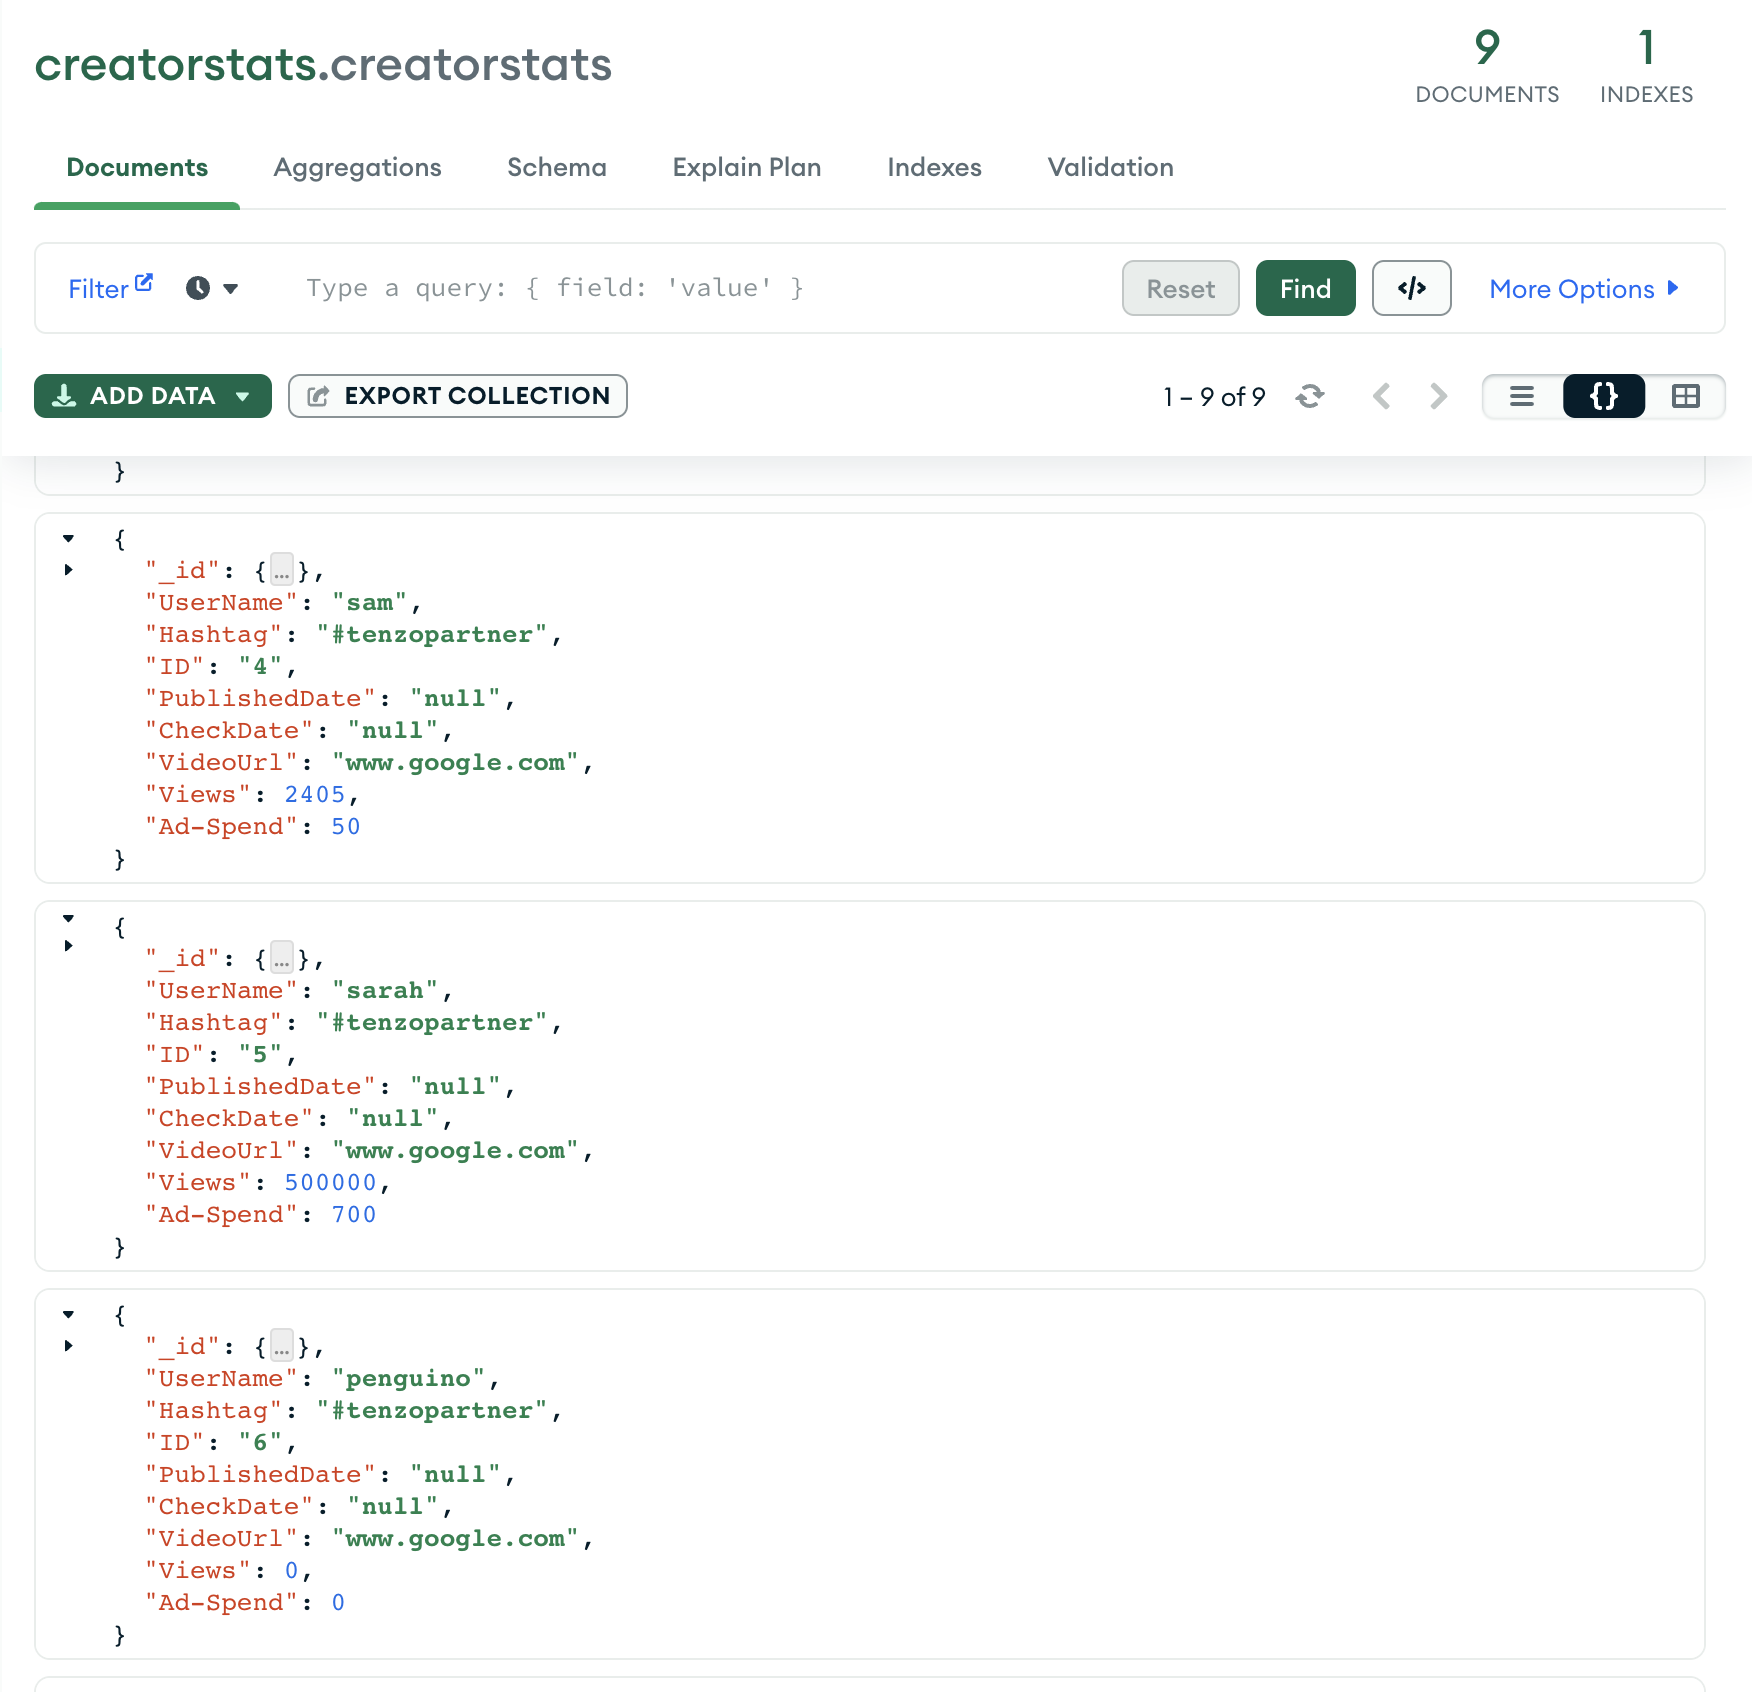Switch to JSON view
Viewport: 1752px width, 1692px height.
point(1603,397)
